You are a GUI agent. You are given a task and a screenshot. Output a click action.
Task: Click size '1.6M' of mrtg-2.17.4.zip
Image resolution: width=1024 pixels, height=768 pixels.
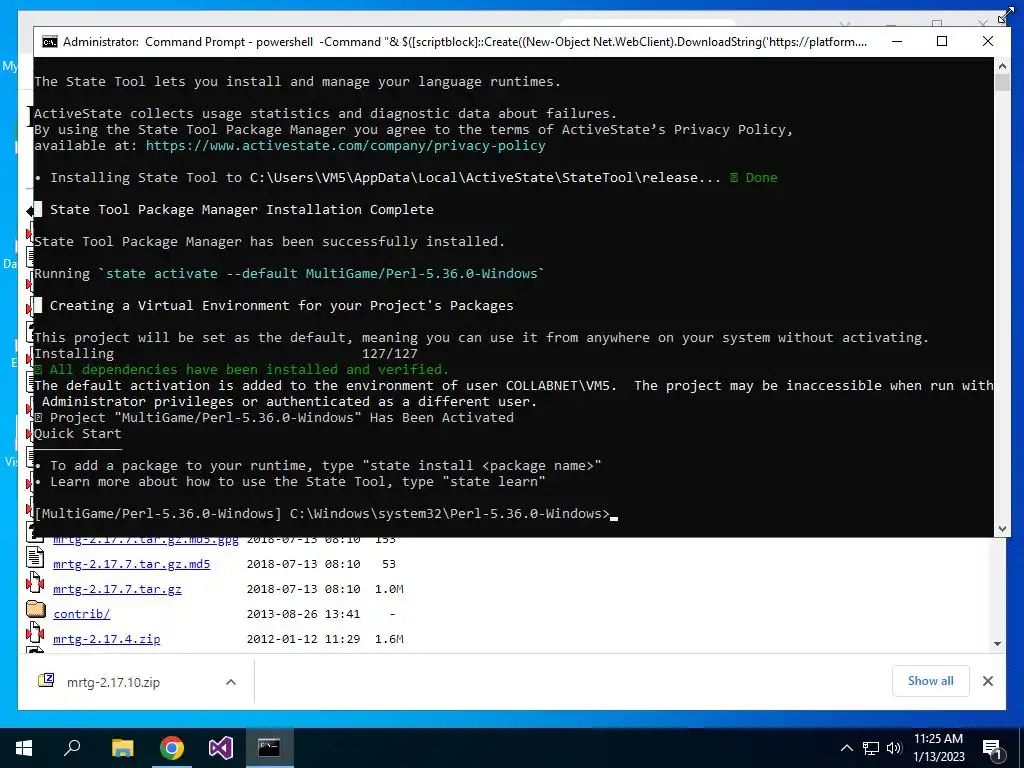pyautogui.click(x=389, y=639)
